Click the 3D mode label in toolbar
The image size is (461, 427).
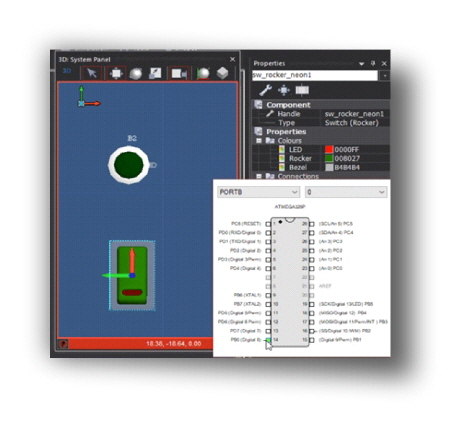click(x=67, y=71)
